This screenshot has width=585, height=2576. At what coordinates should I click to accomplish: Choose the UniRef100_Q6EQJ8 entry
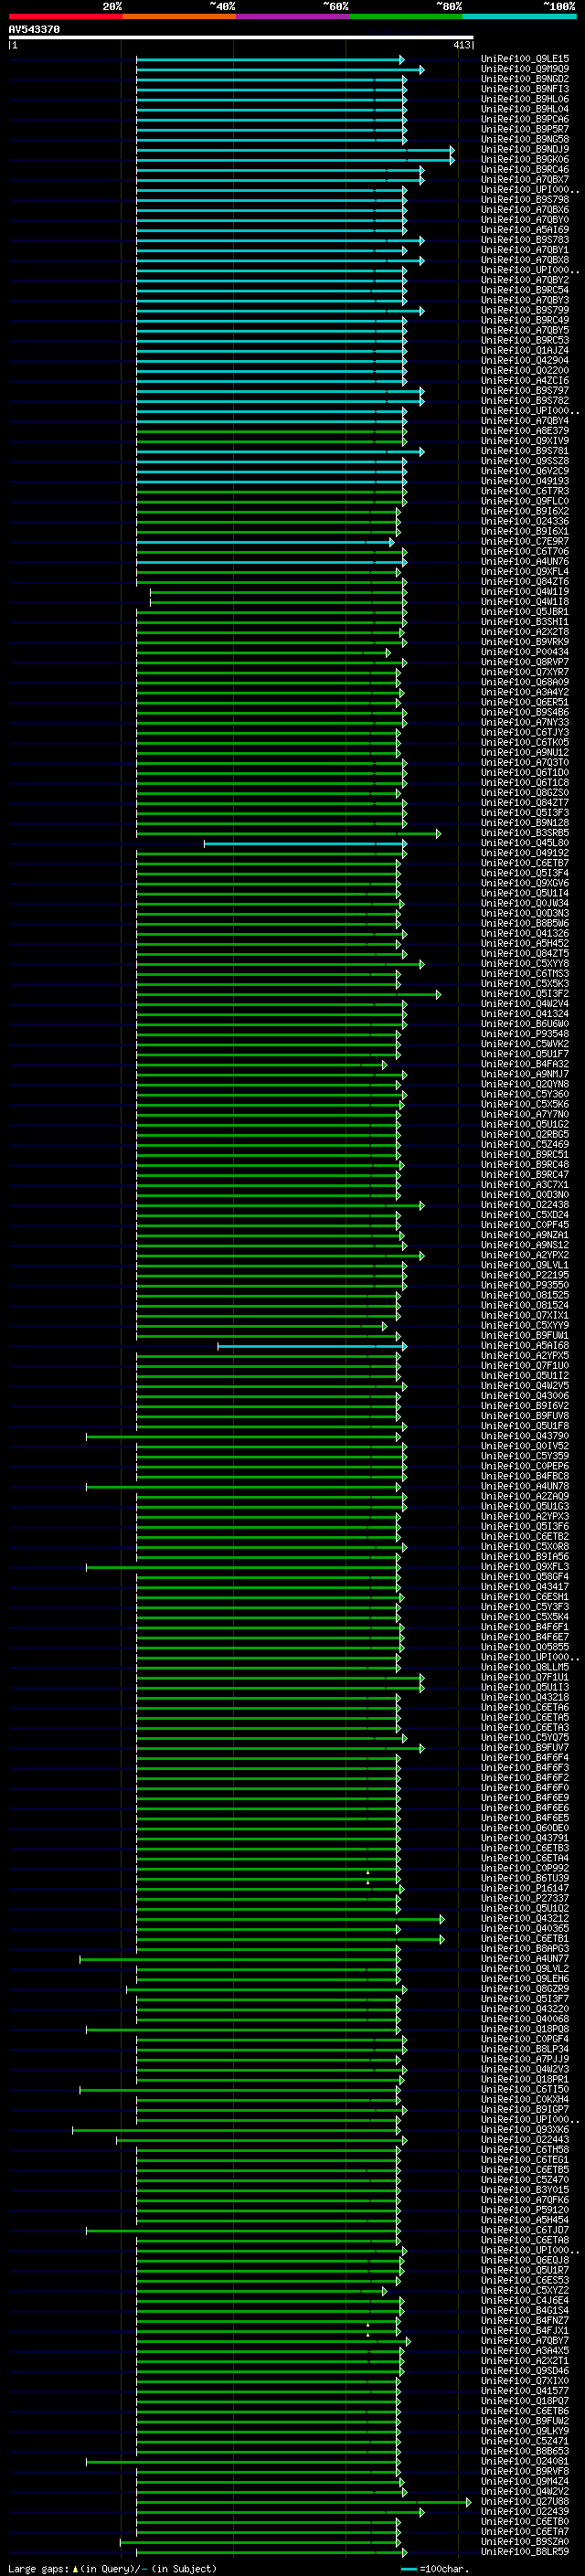click(525, 2260)
